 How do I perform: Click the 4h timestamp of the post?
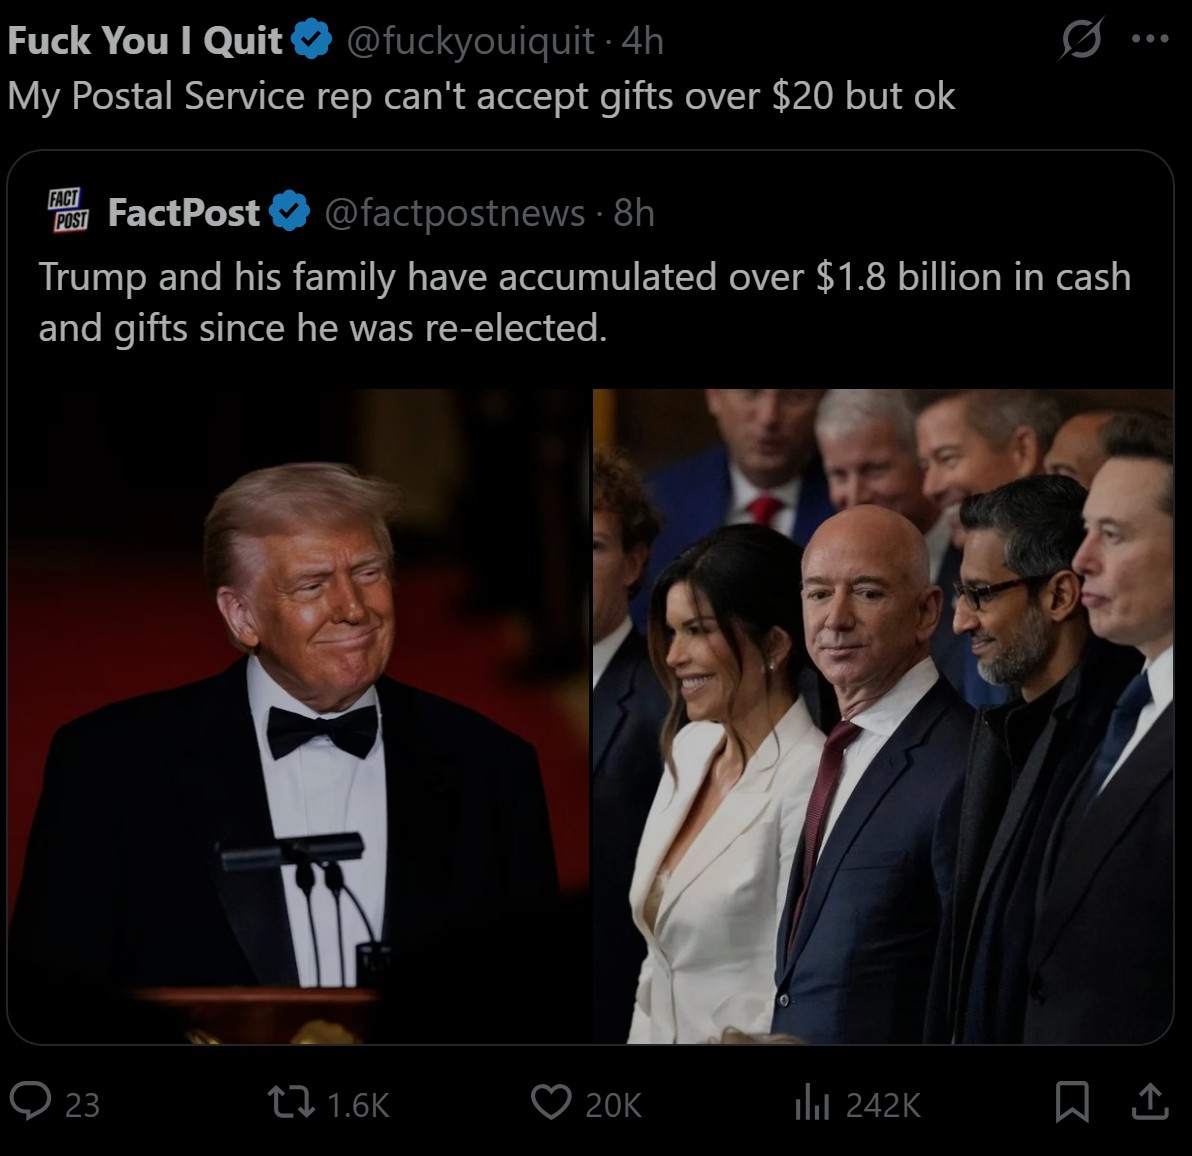[642, 41]
